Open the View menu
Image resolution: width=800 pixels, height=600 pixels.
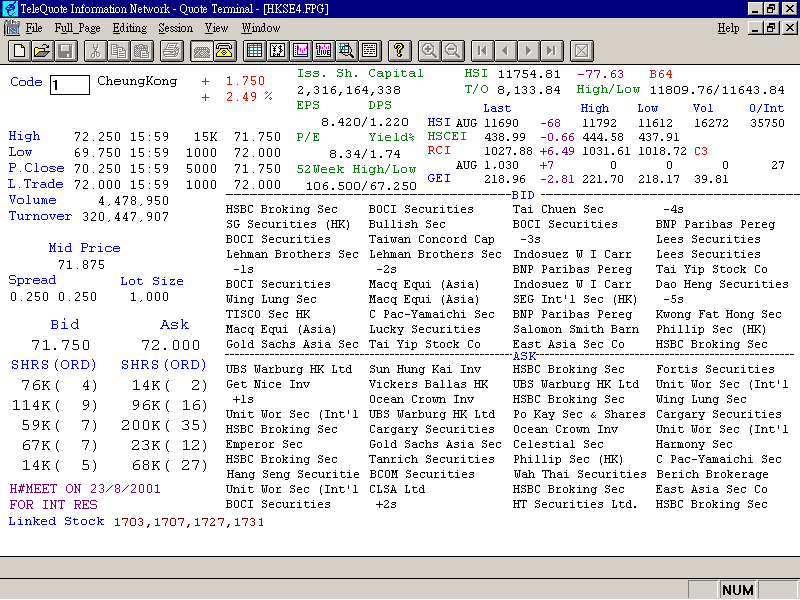216,28
